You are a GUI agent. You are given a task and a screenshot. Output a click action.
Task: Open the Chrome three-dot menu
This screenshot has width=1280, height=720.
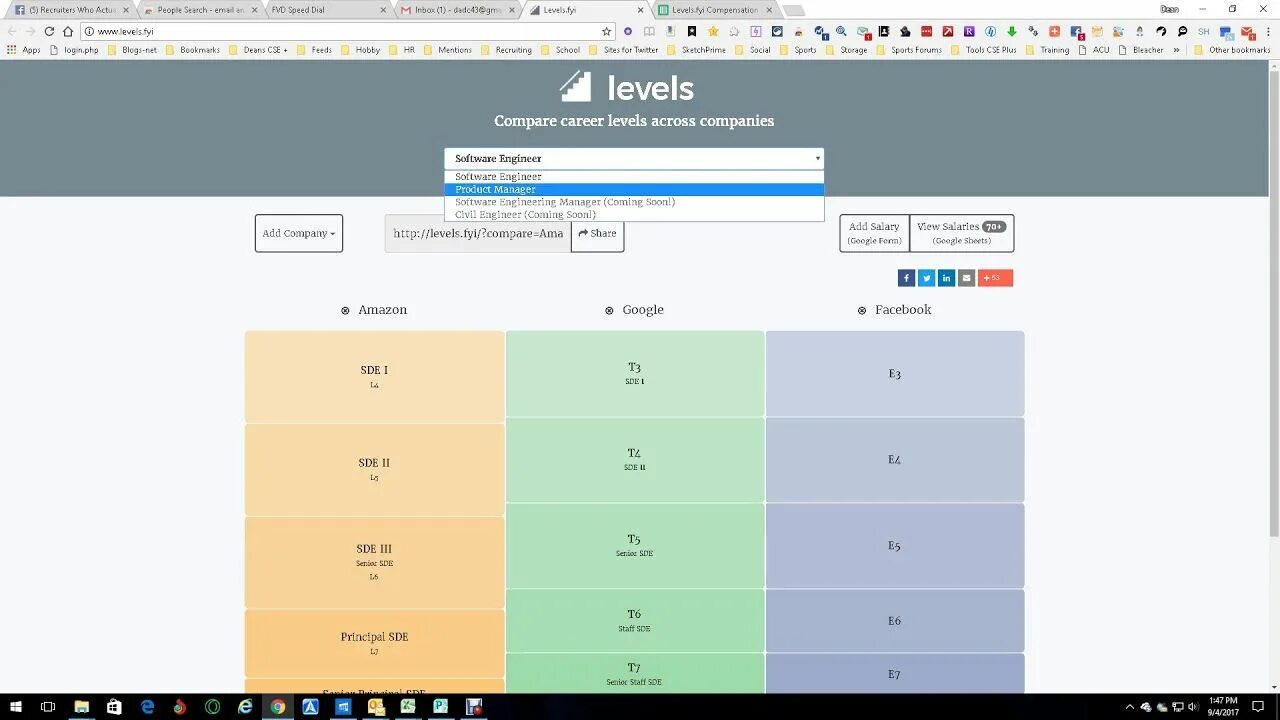[1269, 31]
